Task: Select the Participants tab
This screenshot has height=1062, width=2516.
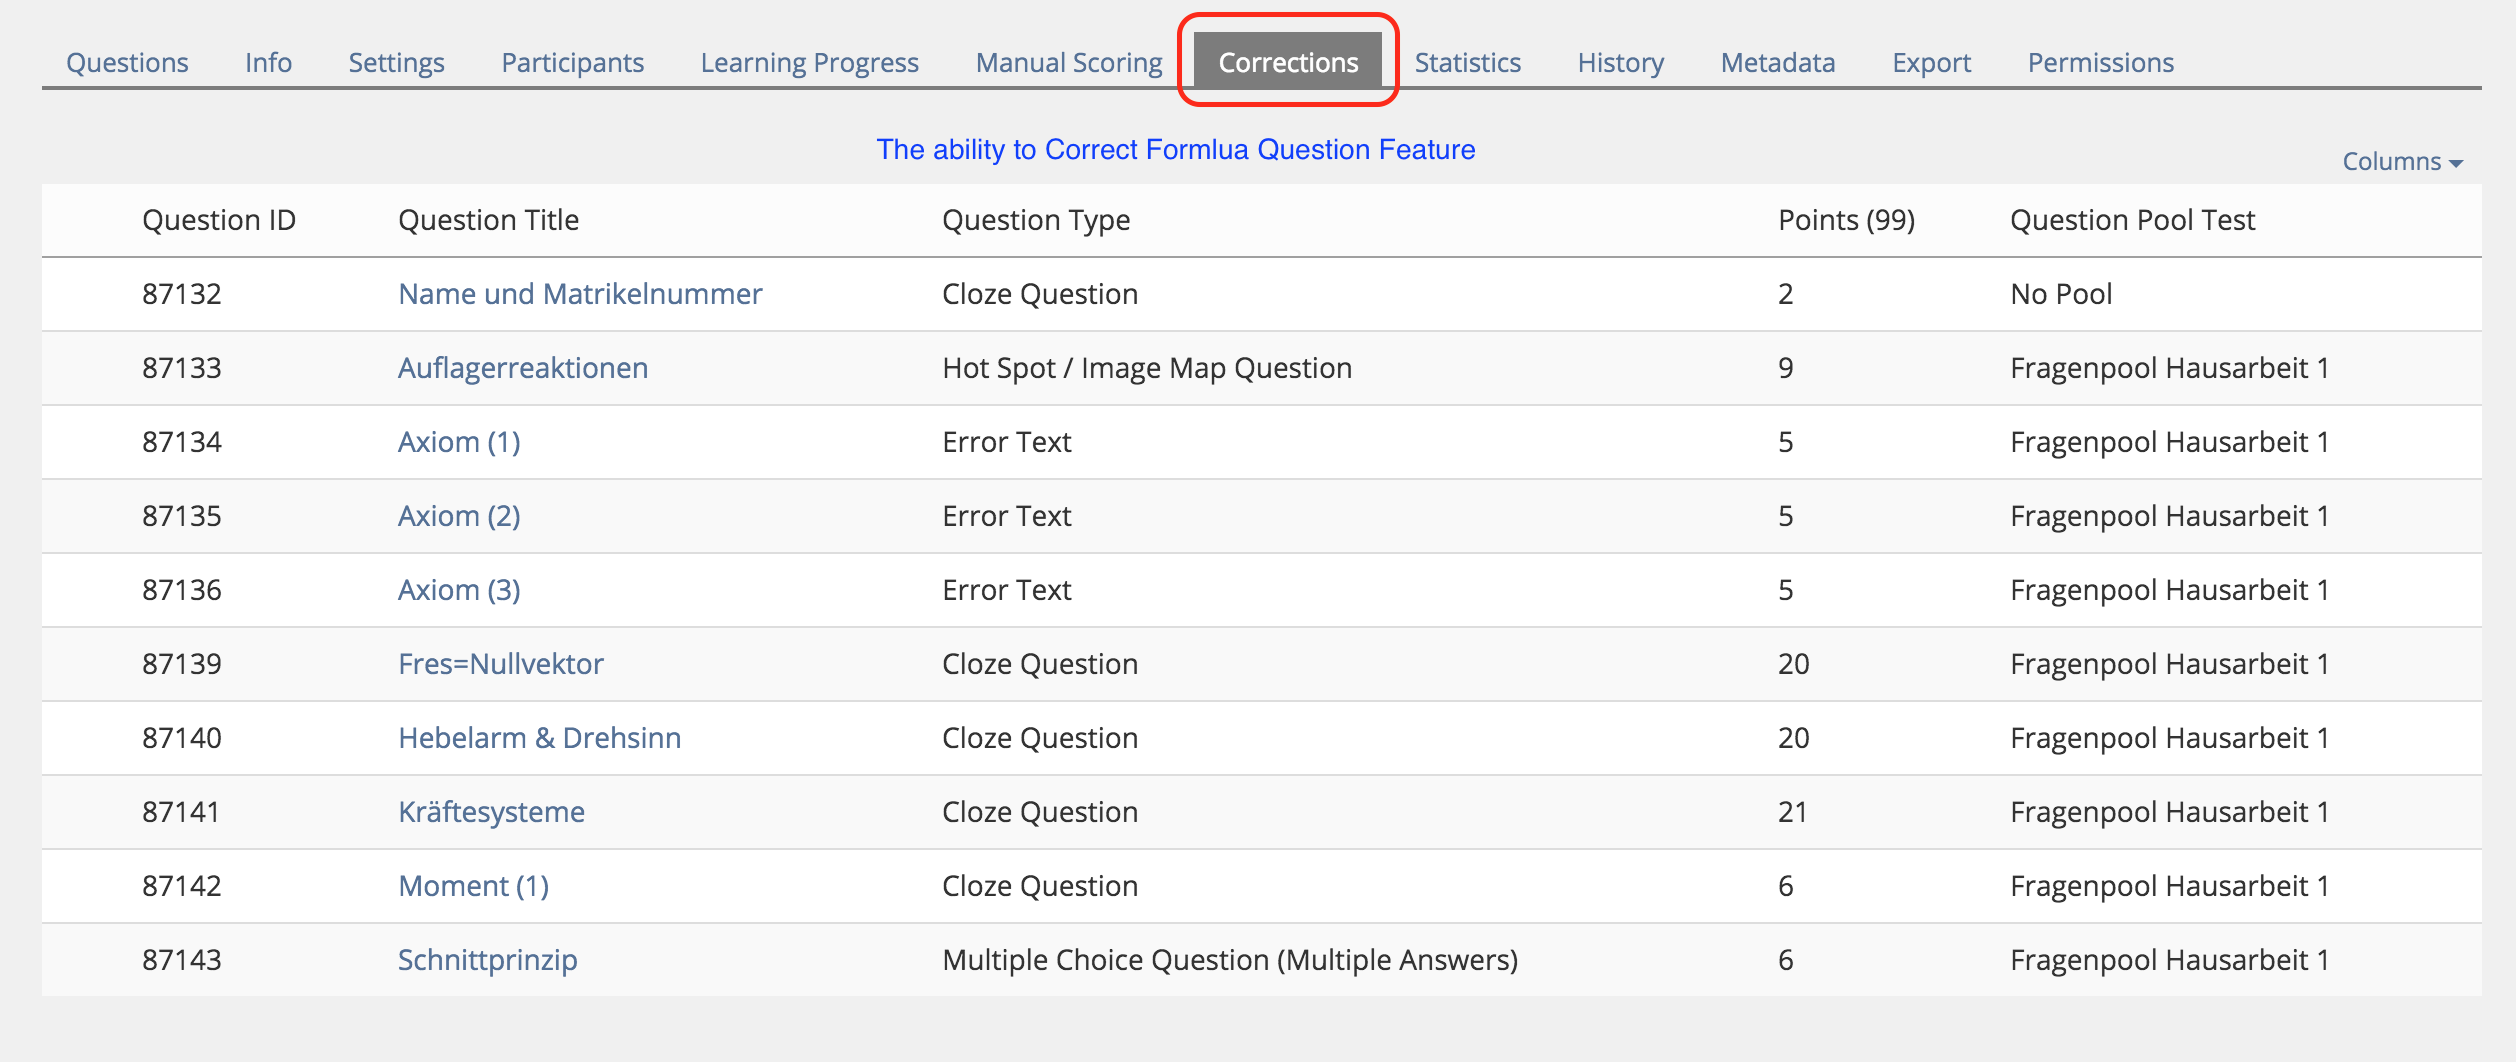Action: click(x=572, y=62)
